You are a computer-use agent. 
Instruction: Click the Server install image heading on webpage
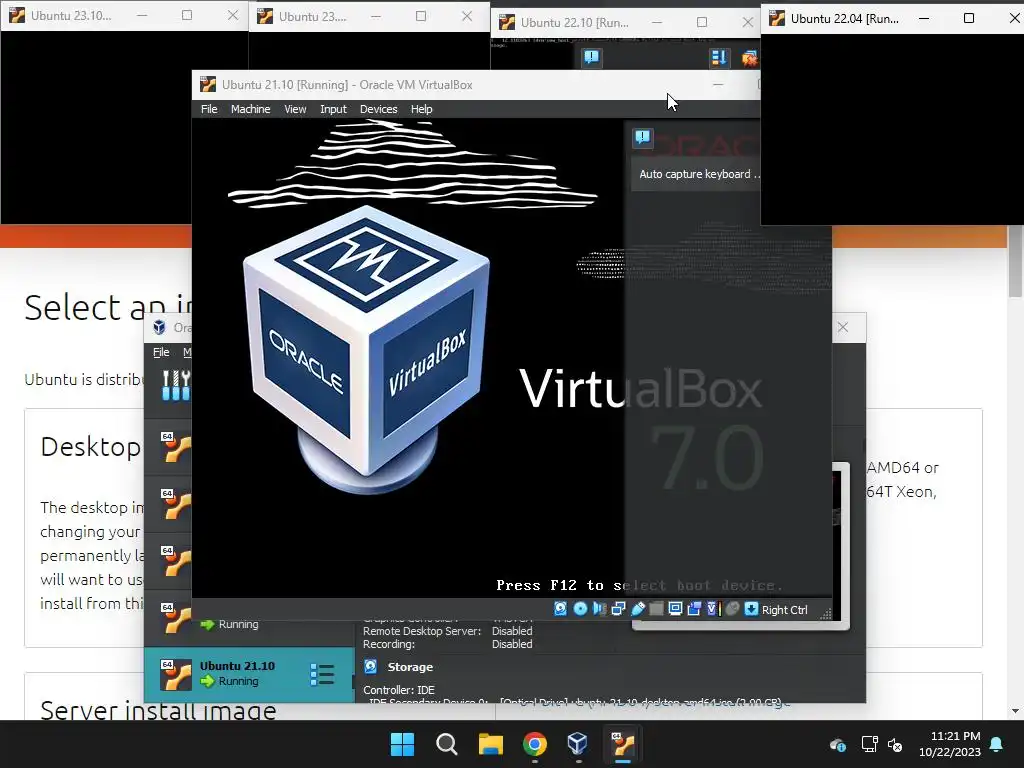point(158,710)
